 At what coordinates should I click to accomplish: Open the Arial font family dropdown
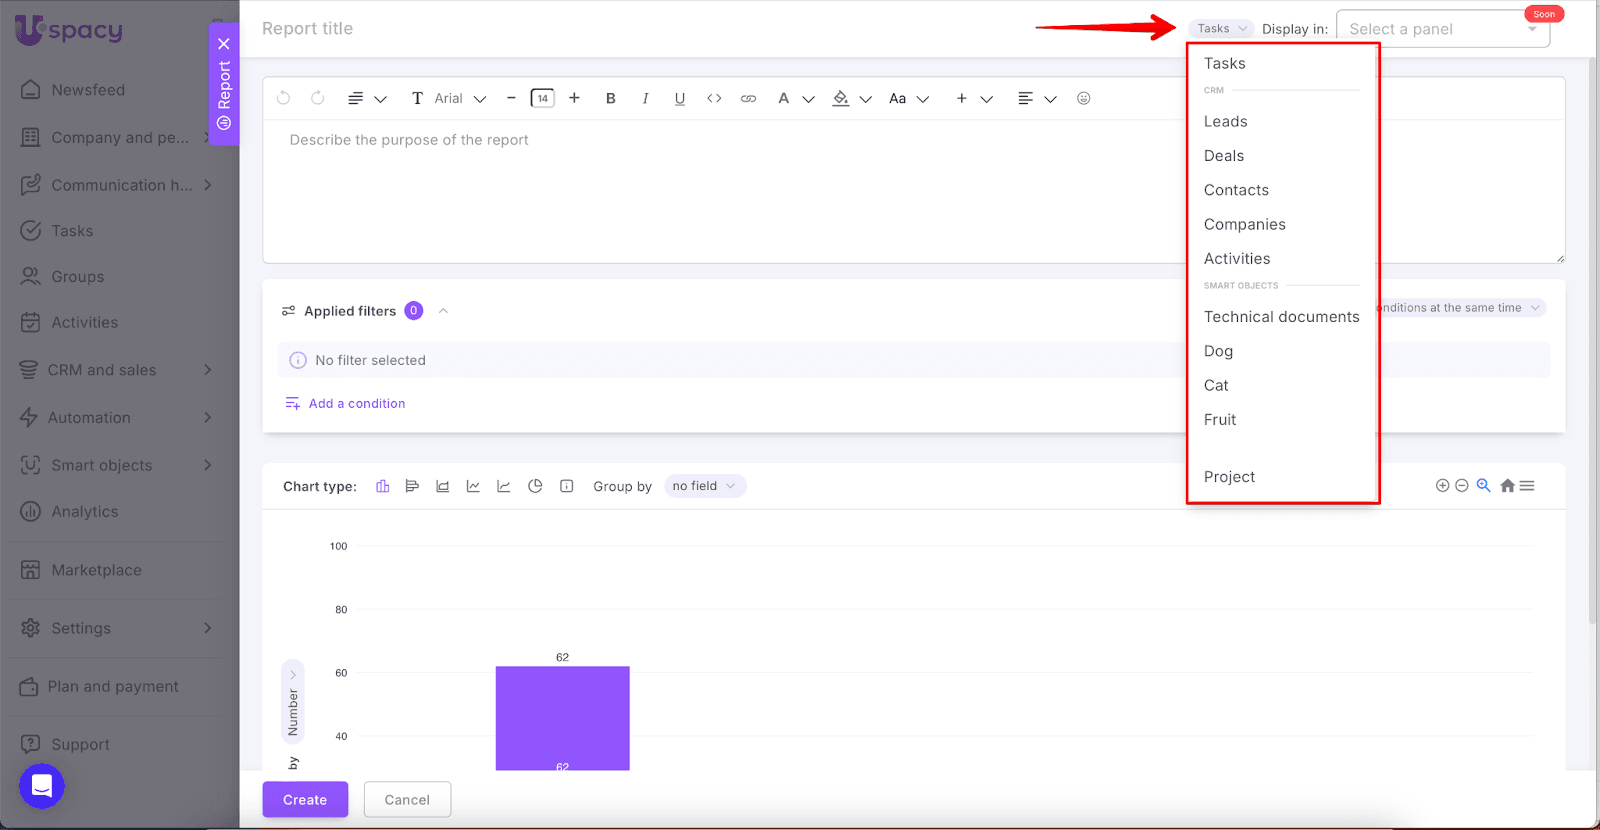(460, 98)
